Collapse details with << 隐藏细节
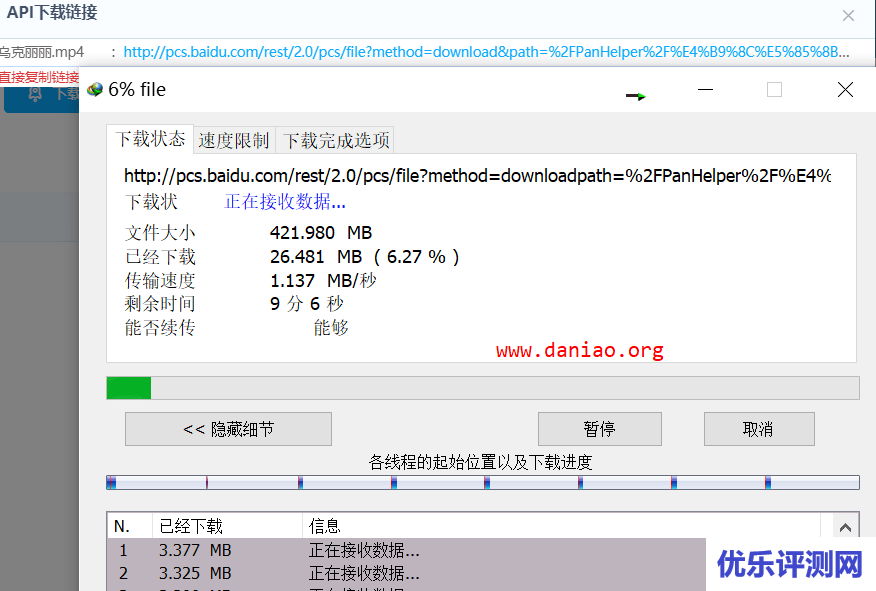The image size is (876, 591). [228, 429]
